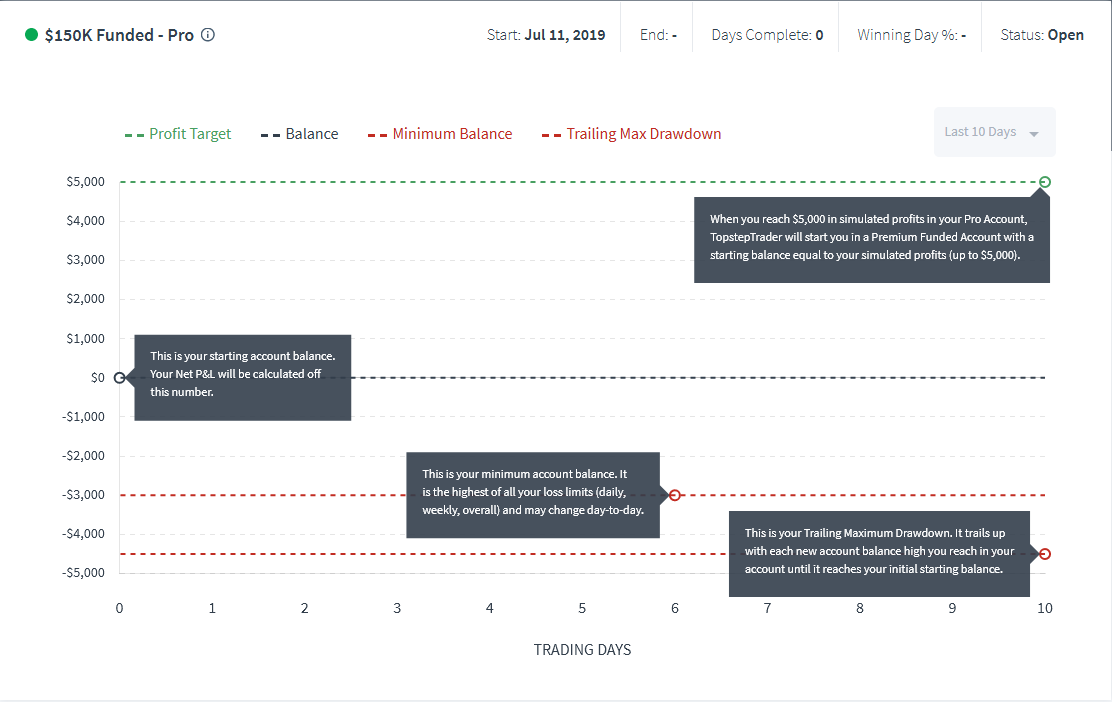Click the TRADING DAYS axis title

582,650
